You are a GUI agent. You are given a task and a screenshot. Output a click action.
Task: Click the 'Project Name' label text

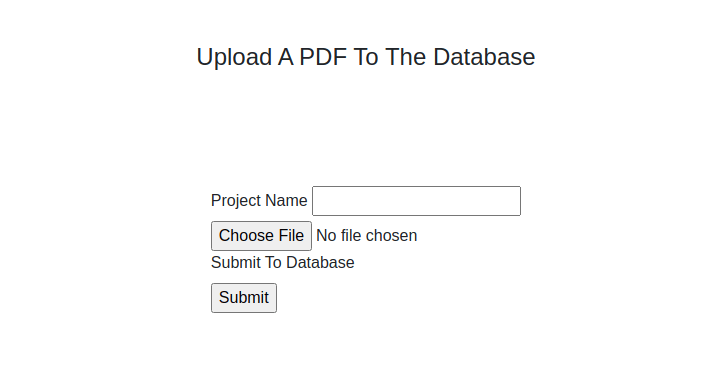259,201
